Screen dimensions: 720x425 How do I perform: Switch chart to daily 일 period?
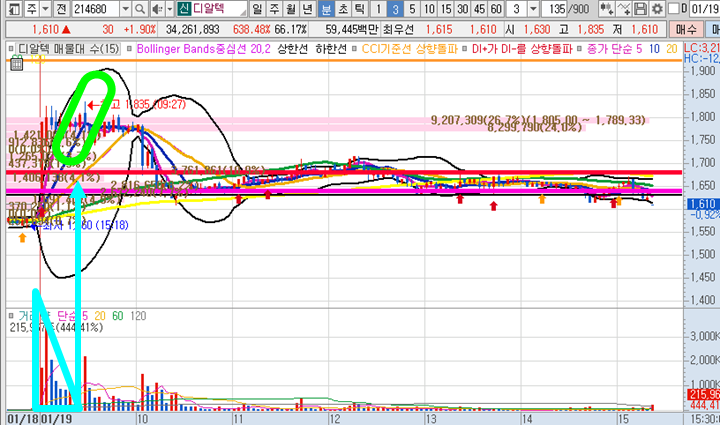tap(258, 9)
